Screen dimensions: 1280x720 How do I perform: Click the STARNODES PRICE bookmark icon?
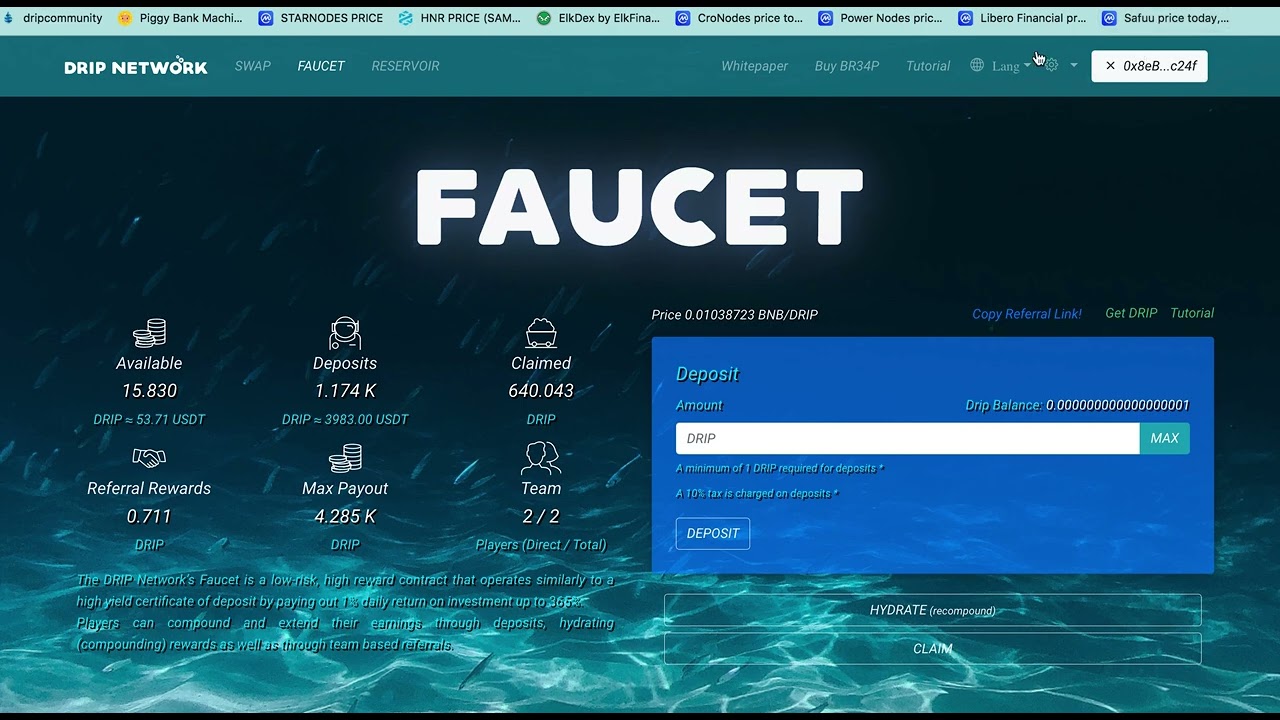266,18
